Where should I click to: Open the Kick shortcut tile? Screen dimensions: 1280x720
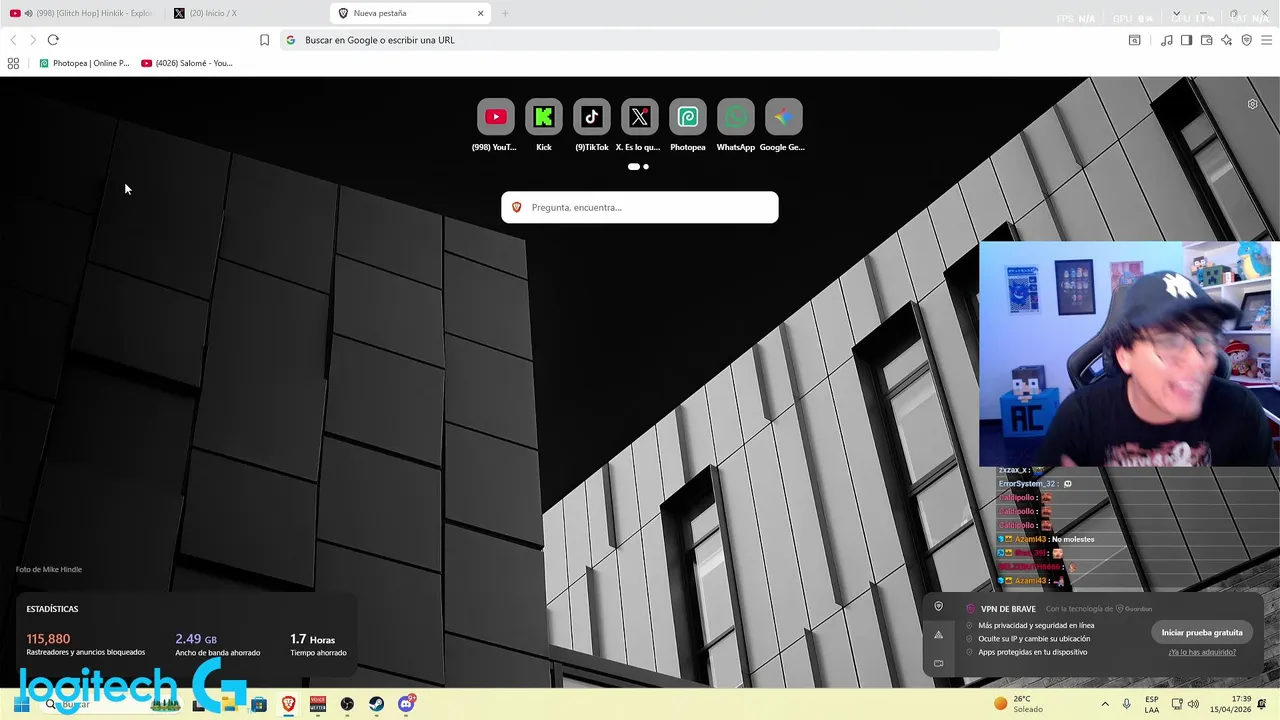click(543, 117)
